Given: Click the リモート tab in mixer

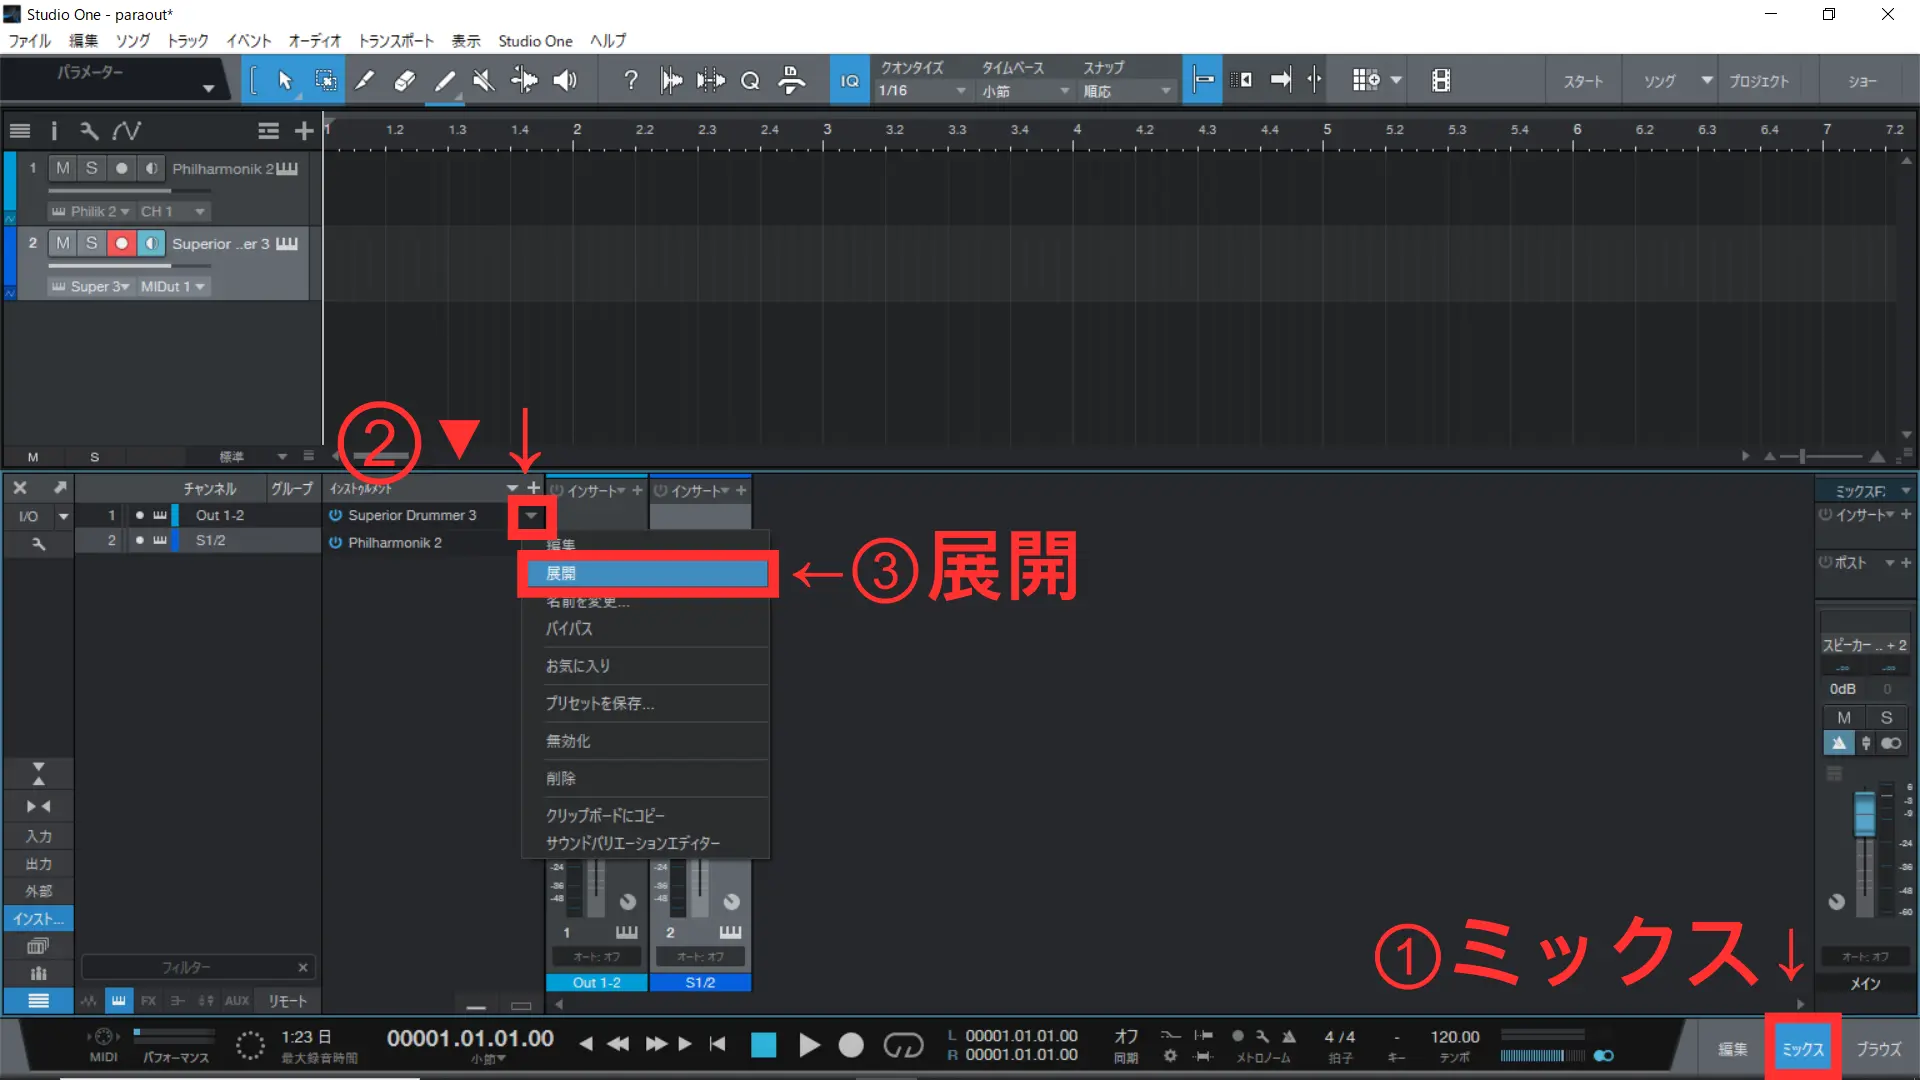Looking at the screenshot, I should [x=288, y=1001].
